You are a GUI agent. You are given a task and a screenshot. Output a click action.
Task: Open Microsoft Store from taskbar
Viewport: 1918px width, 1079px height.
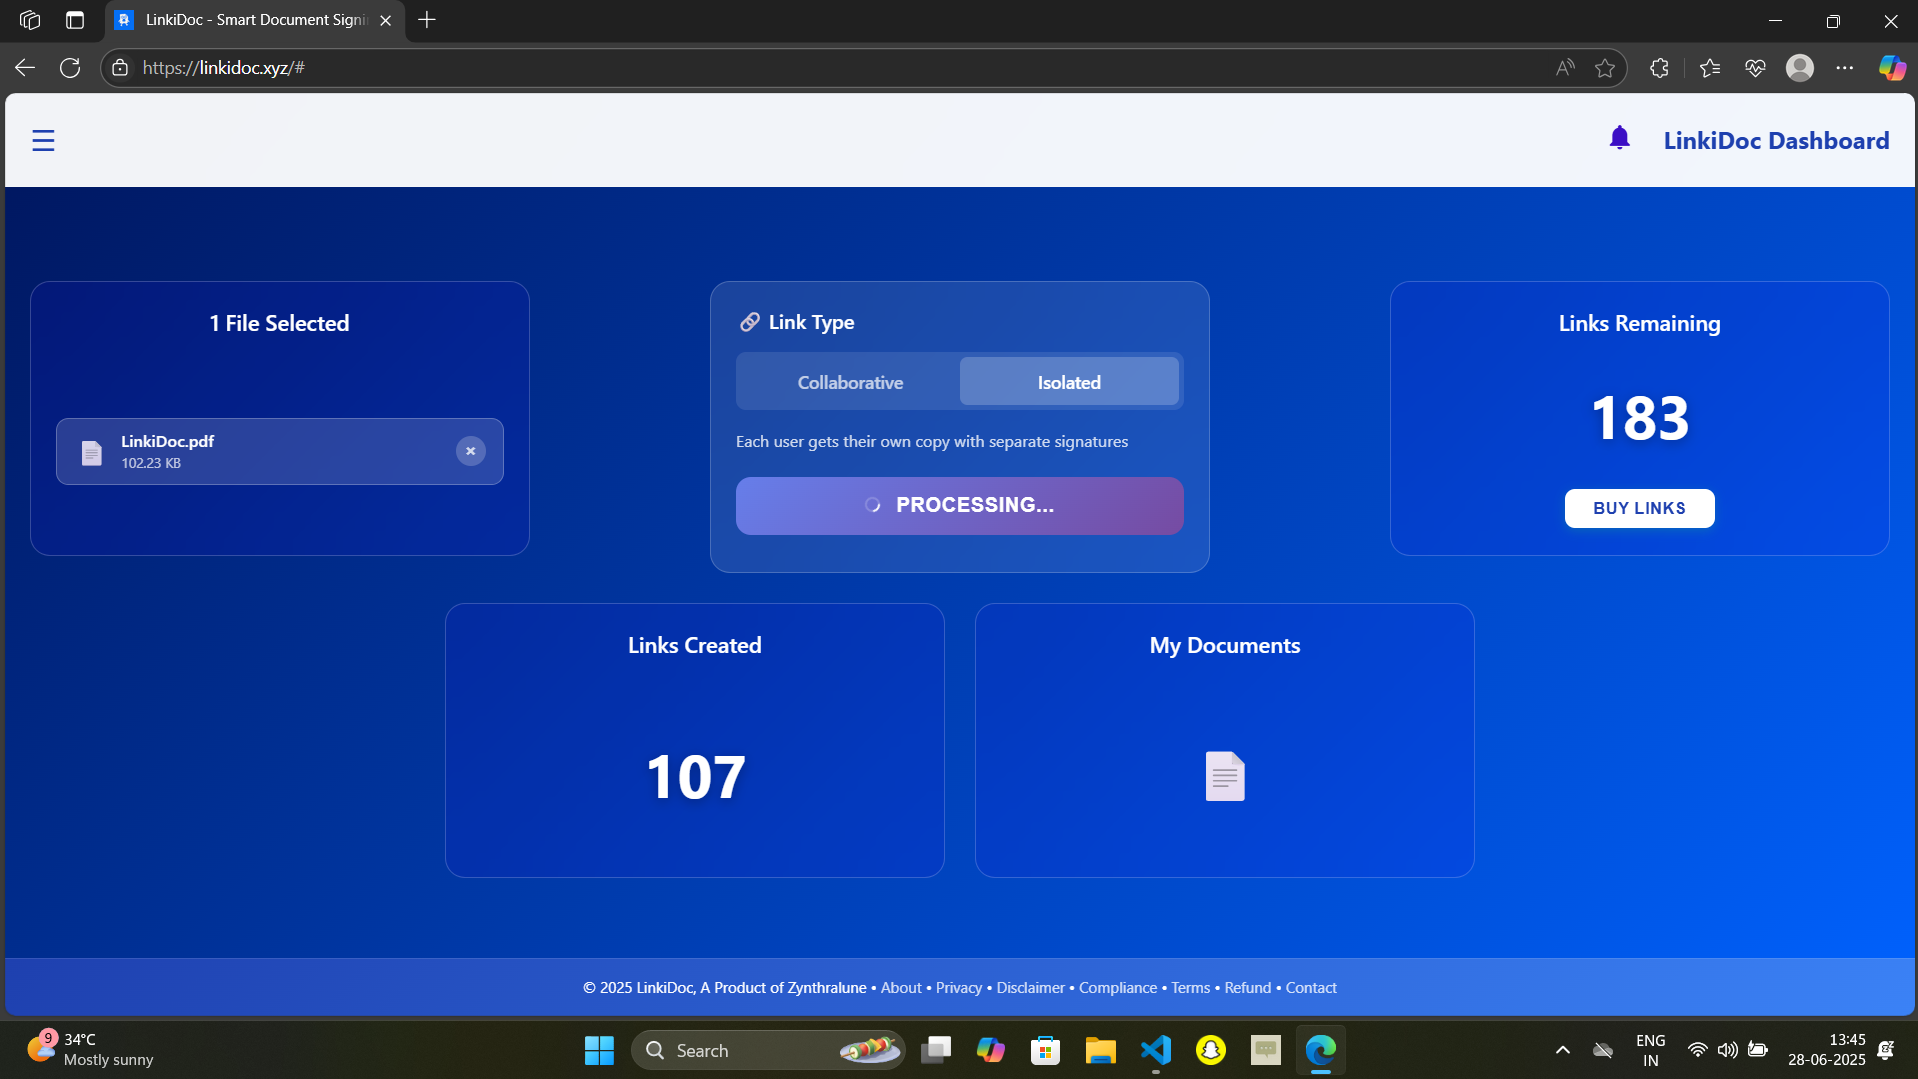coord(1046,1050)
